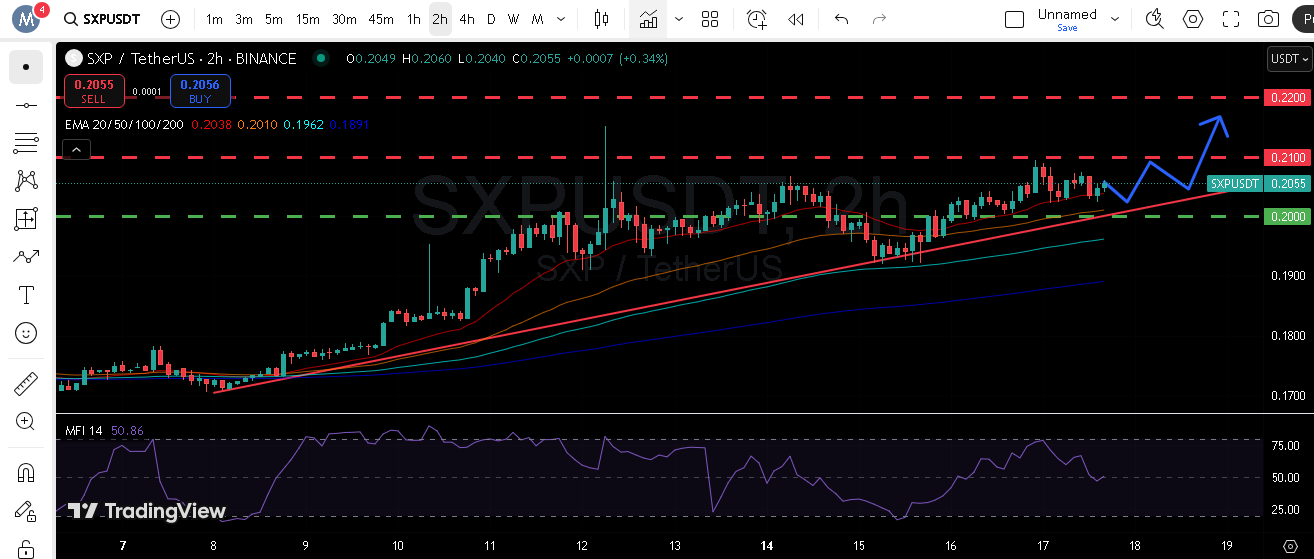Add a compare symbol with the plus icon
The width and height of the screenshot is (1314, 559).
pyautogui.click(x=171, y=19)
